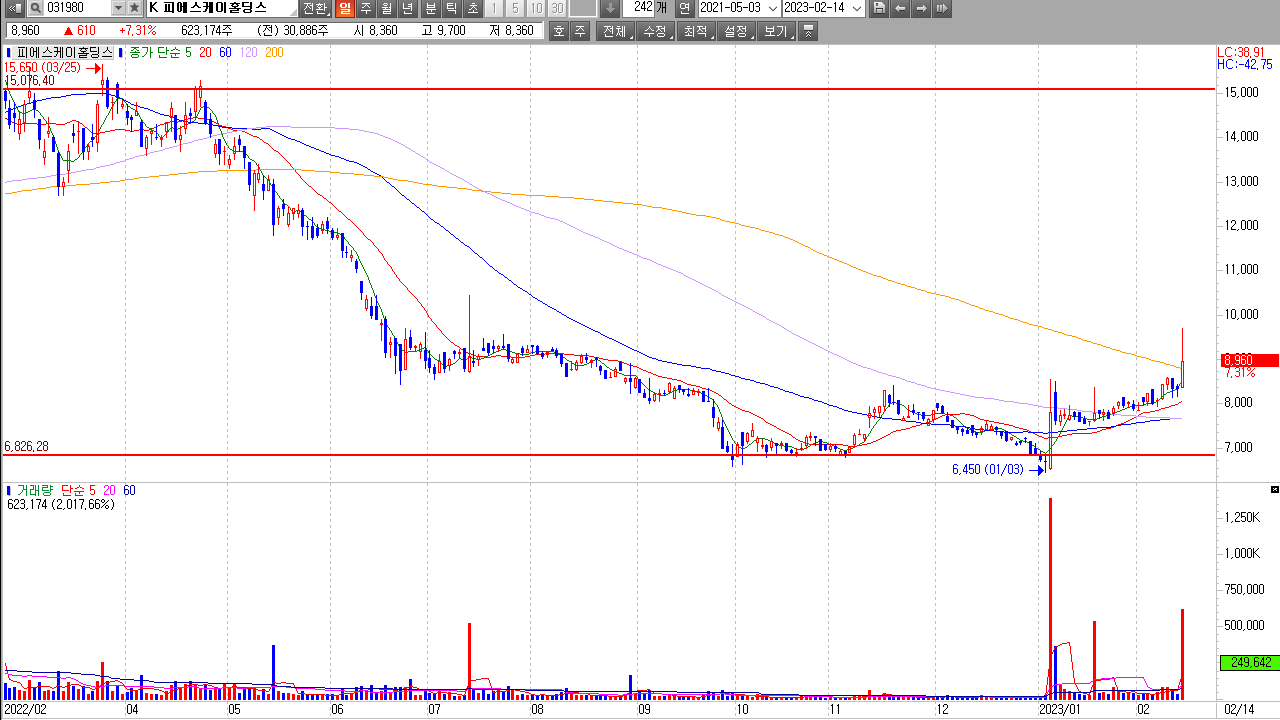Screen dimensions: 1280x720
Task: Click the 거래량 volume indicator label
Action: 36,490
